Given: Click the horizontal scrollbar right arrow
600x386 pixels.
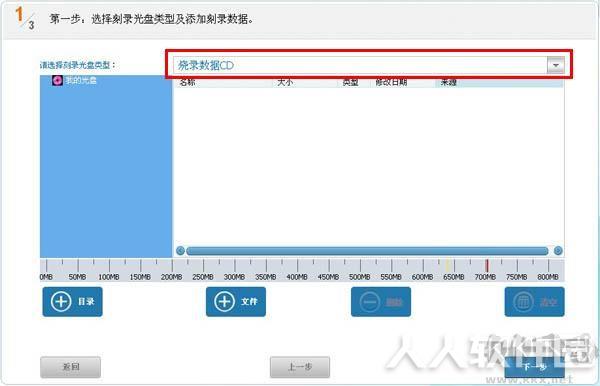Looking at the screenshot, I should [x=558, y=251].
